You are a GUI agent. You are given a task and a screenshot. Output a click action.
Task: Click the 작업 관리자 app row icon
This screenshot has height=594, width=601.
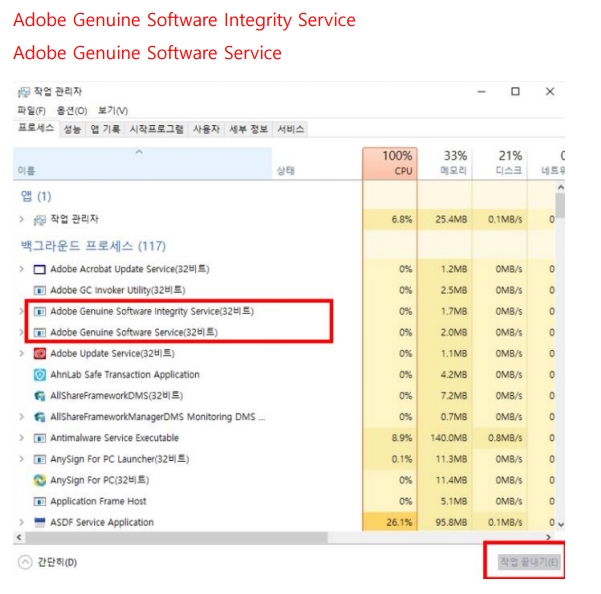point(40,220)
